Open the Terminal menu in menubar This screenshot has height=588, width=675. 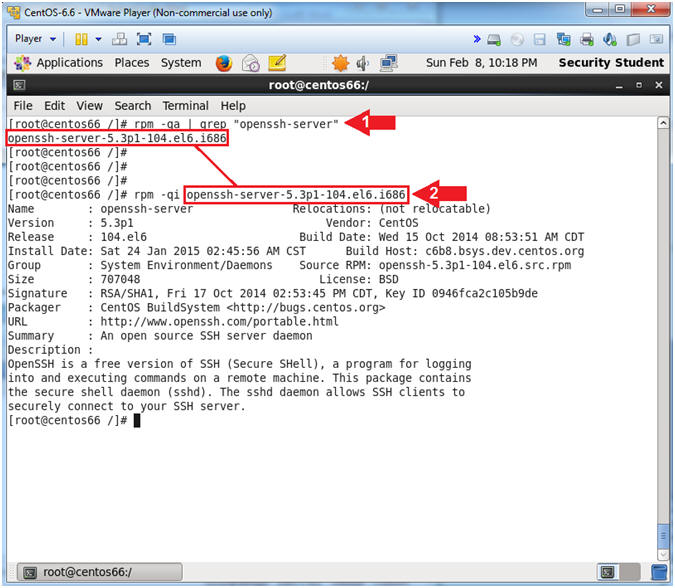tap(186, 106)
